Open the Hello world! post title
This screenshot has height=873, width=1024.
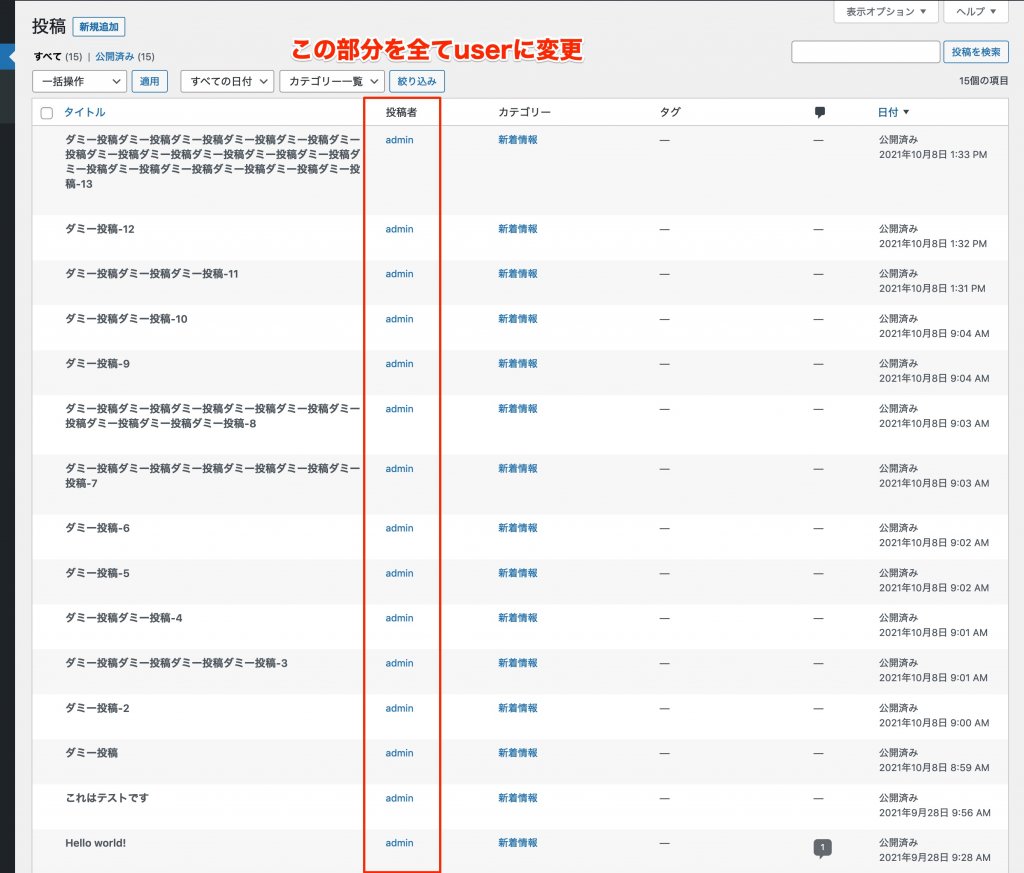pyautogui.click(x=96, y=843)
